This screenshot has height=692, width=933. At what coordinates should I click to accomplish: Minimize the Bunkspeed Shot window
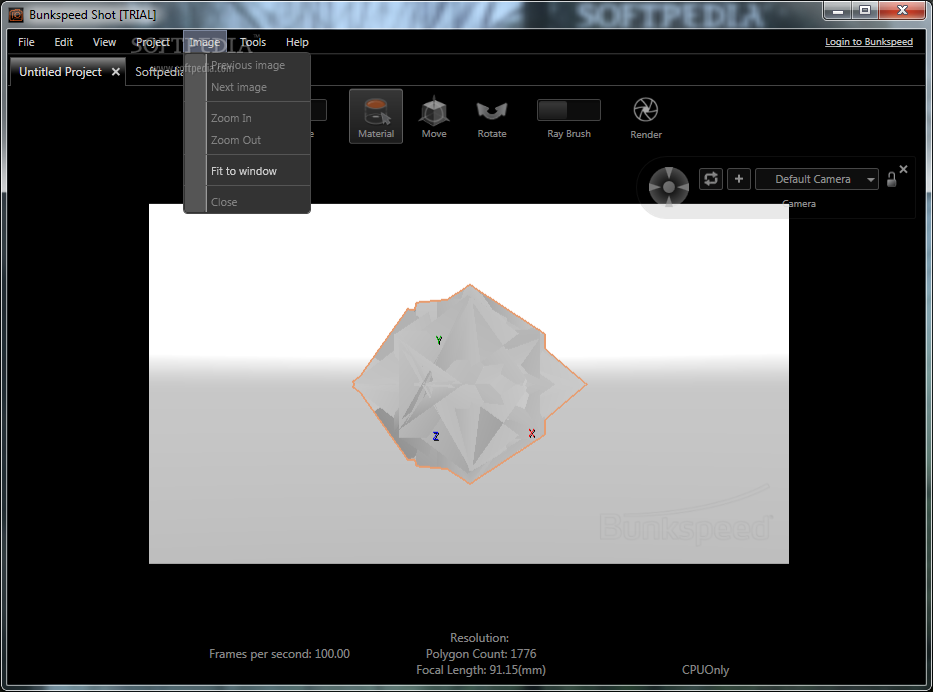point(838,10)
